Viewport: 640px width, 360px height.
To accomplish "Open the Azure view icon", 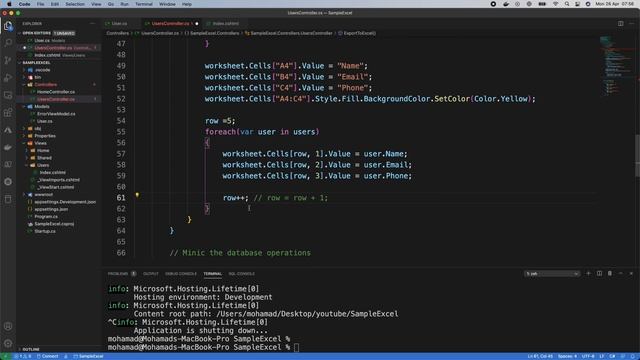I will (x=8, y=130).
